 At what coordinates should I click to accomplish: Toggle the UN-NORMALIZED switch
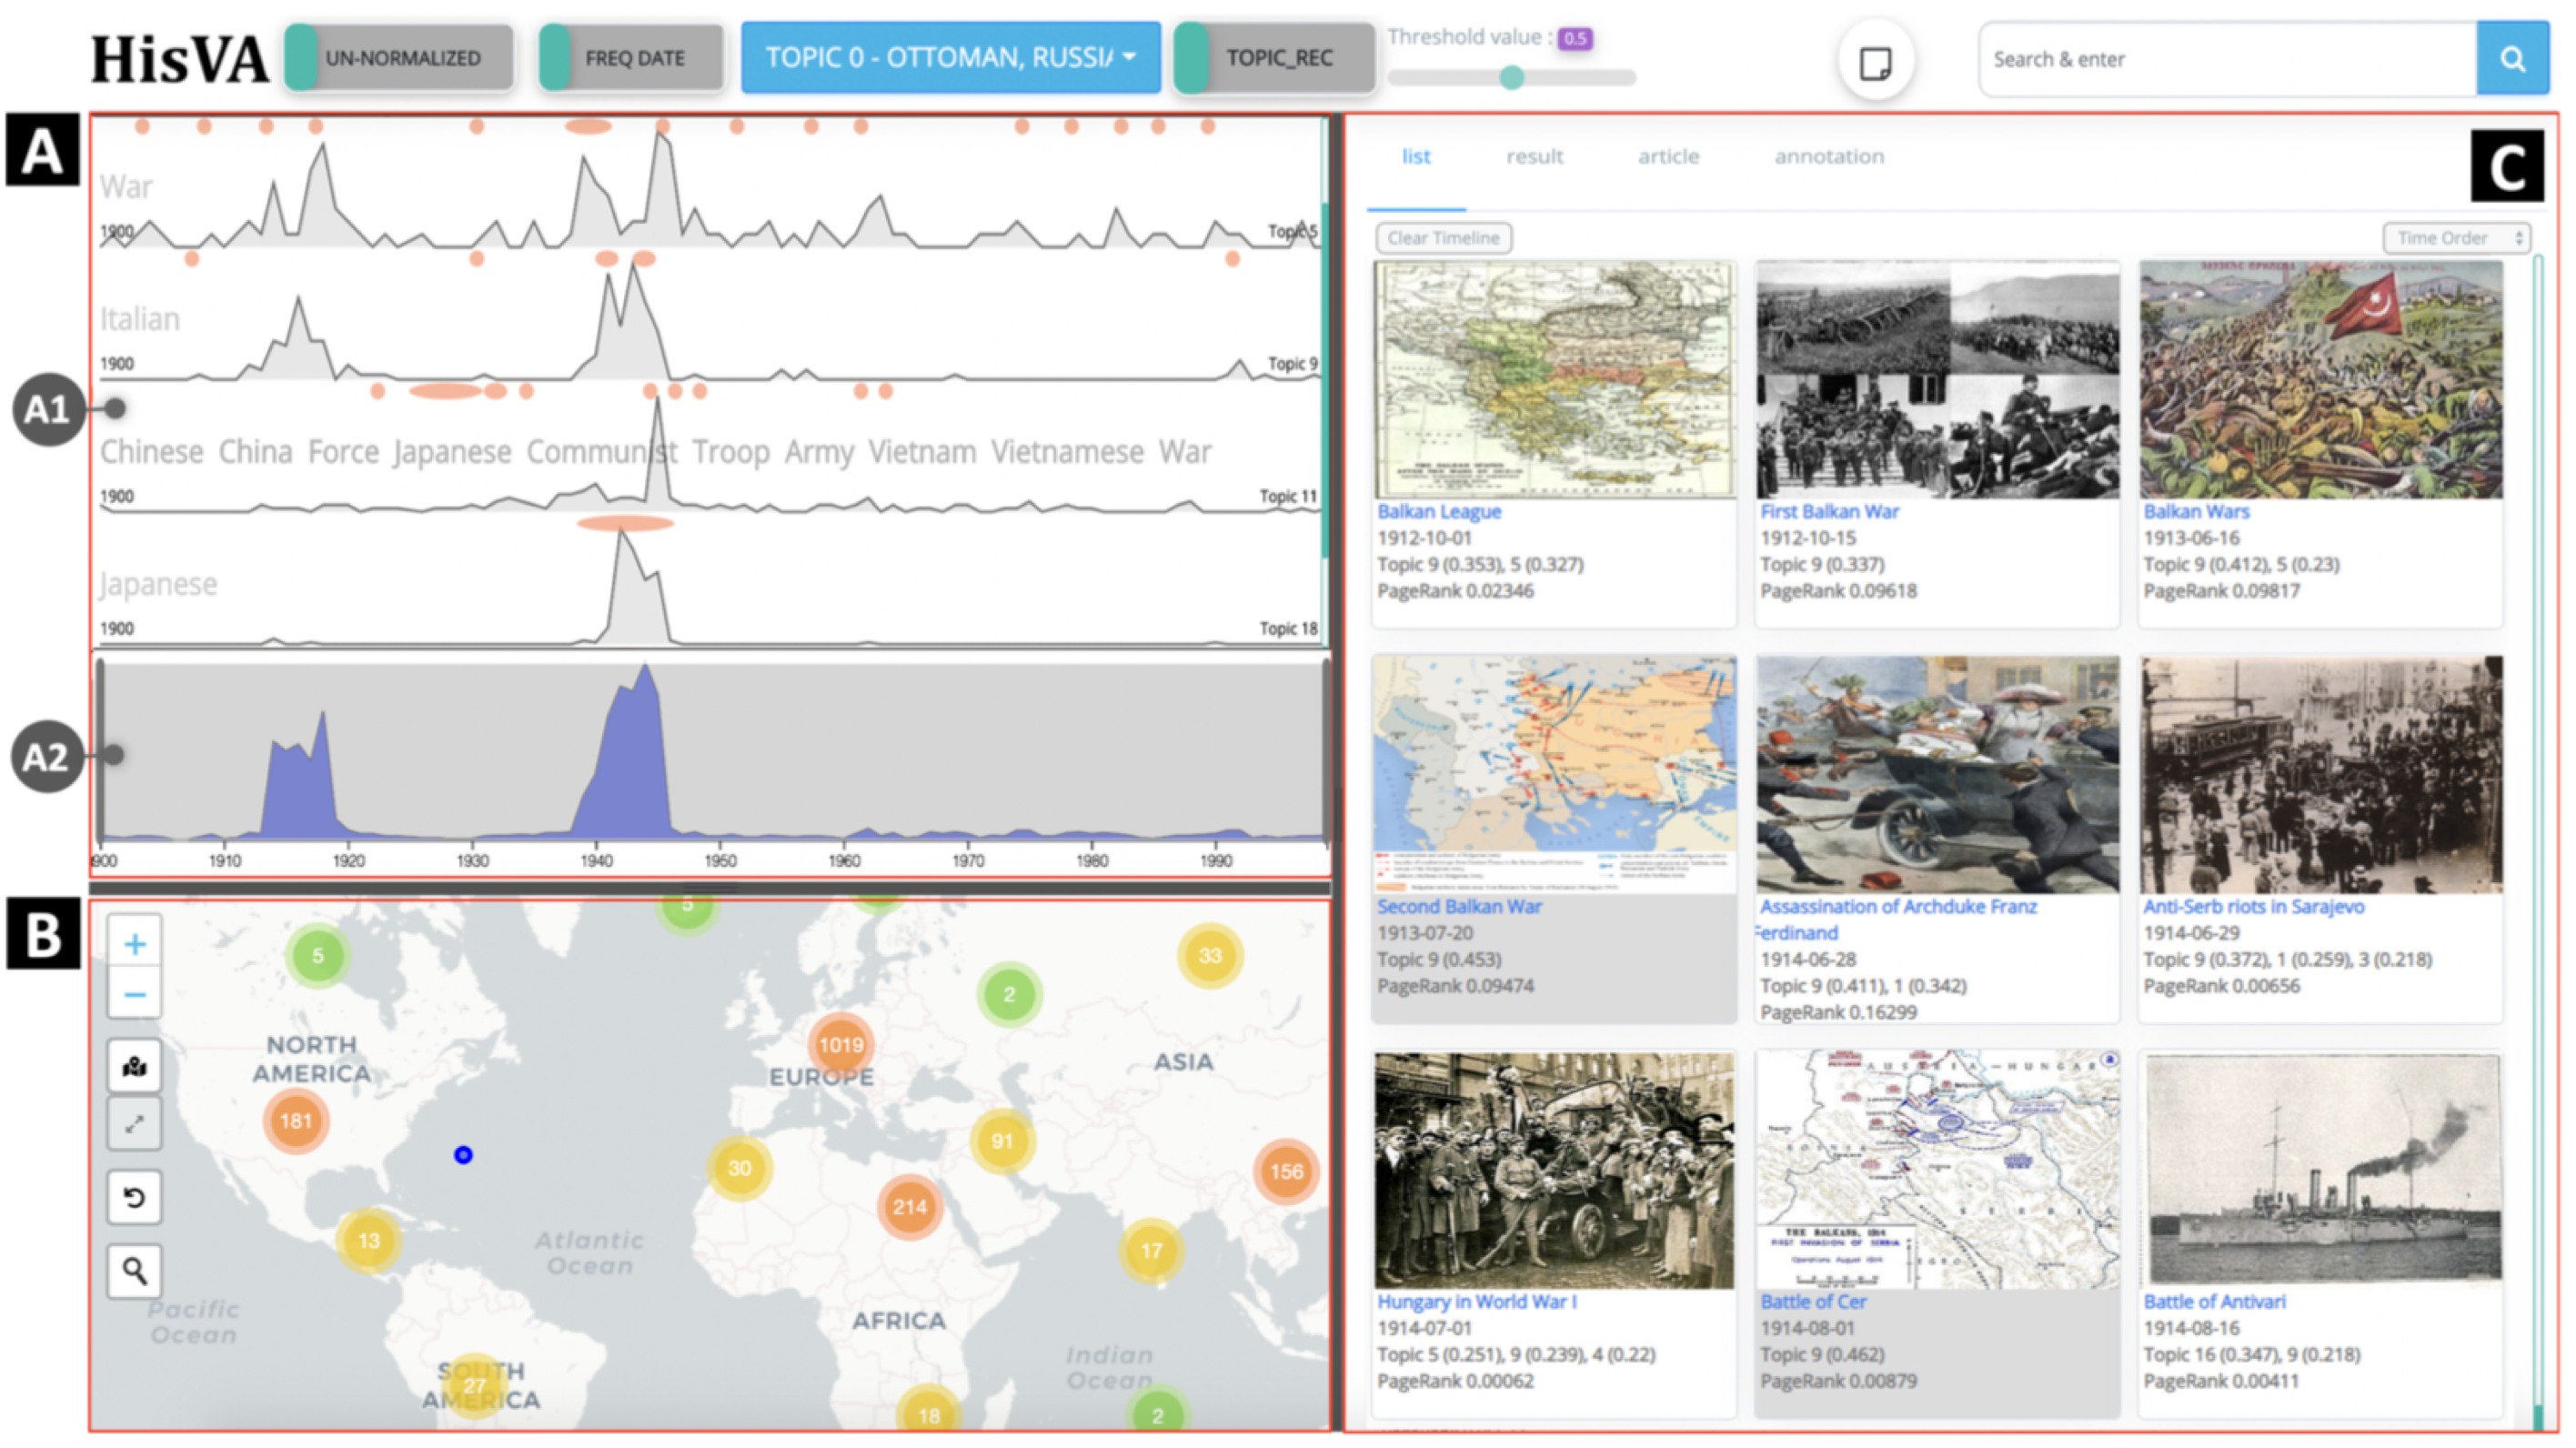click(x=399, y=58)
